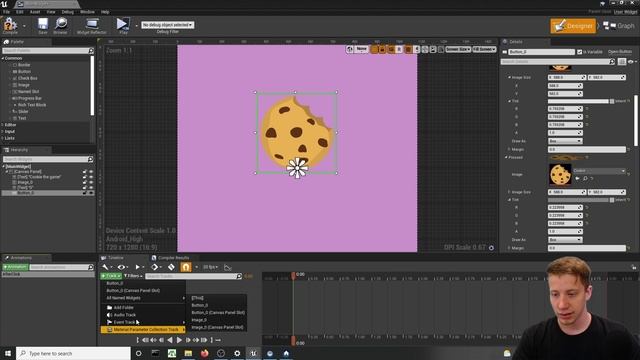Open the Fill Screen dropdown in viewport

tap(484, 49)
